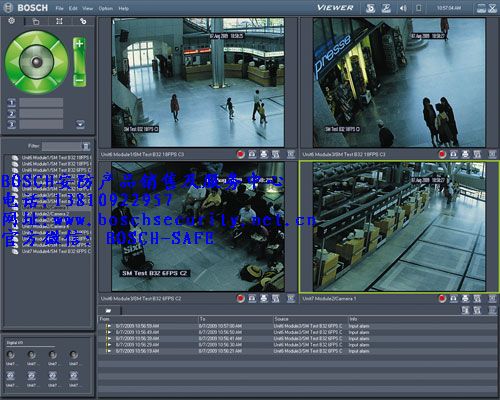Click the toolbar icon left of the Z icon
Screen dimensions: 500x400
(370, 8)
